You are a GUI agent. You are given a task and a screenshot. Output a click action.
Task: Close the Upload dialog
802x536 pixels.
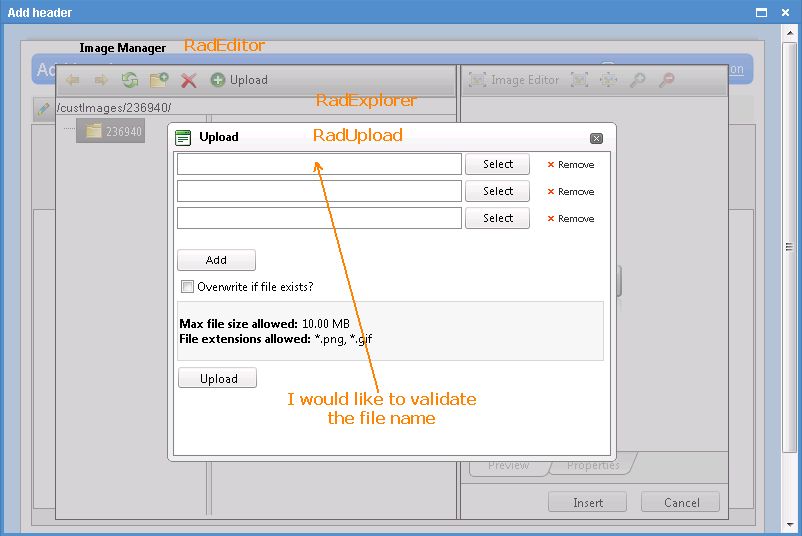[596, 138]
